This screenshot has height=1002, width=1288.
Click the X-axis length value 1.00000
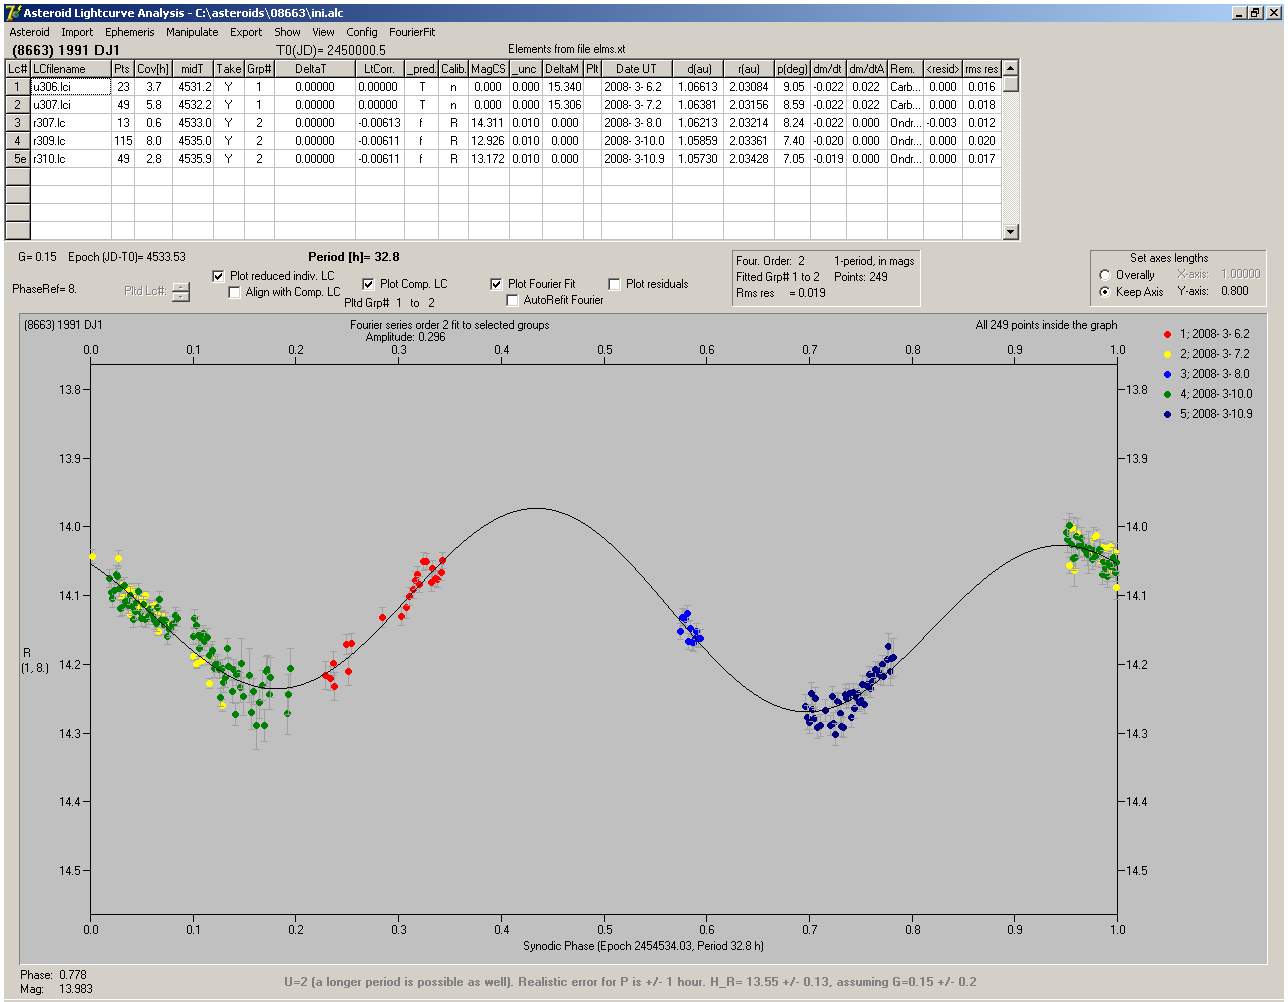pos(1240,274)
